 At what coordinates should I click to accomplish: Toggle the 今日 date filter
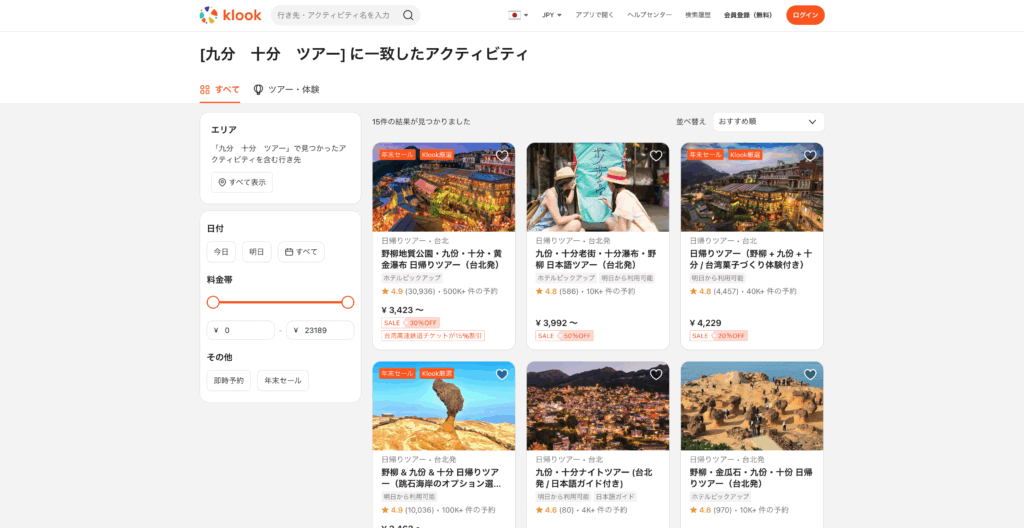[x=221, y=252]
